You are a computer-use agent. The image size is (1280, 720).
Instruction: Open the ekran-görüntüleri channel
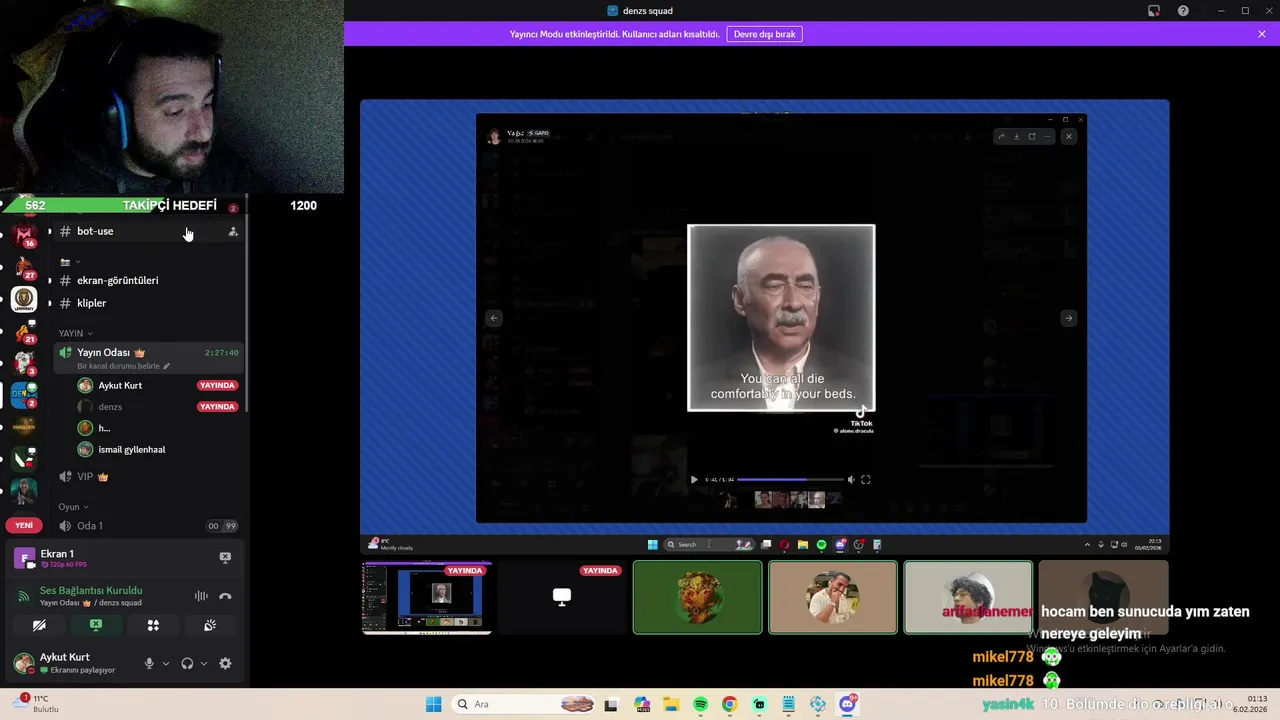(x=148, y=280)
